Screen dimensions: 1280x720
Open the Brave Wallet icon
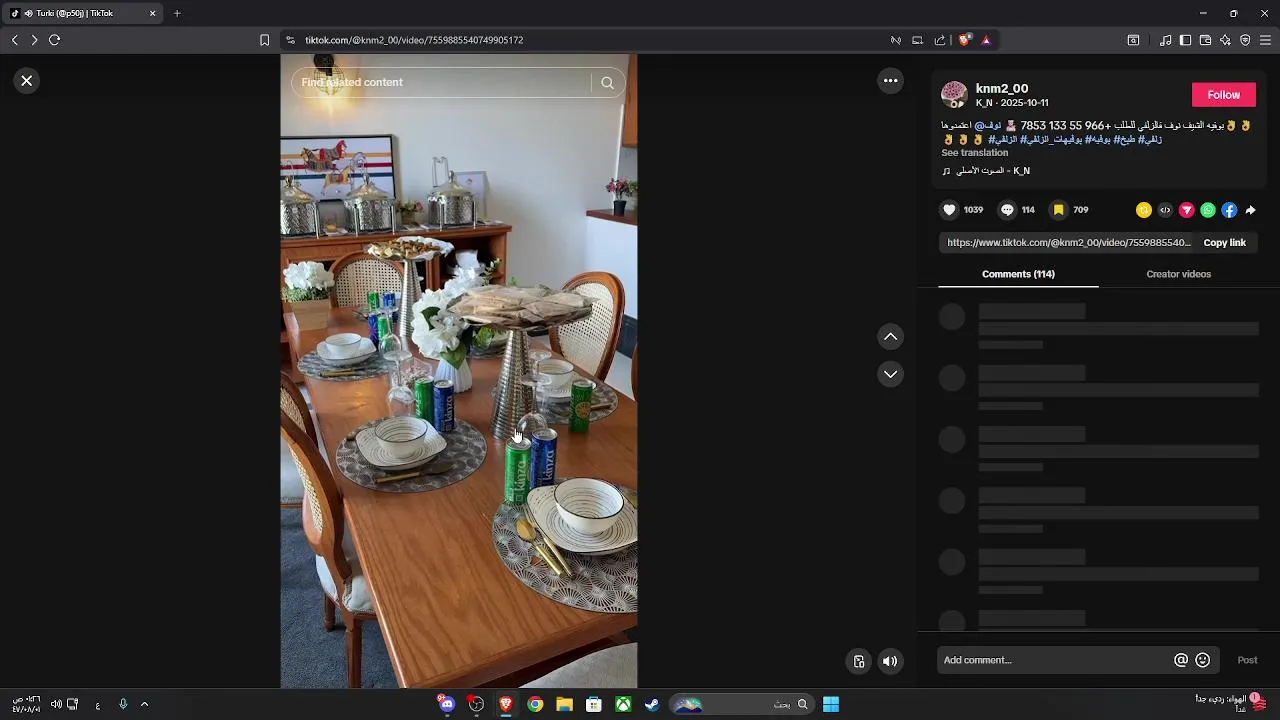pyautogui.click(x=1205, y=40)
